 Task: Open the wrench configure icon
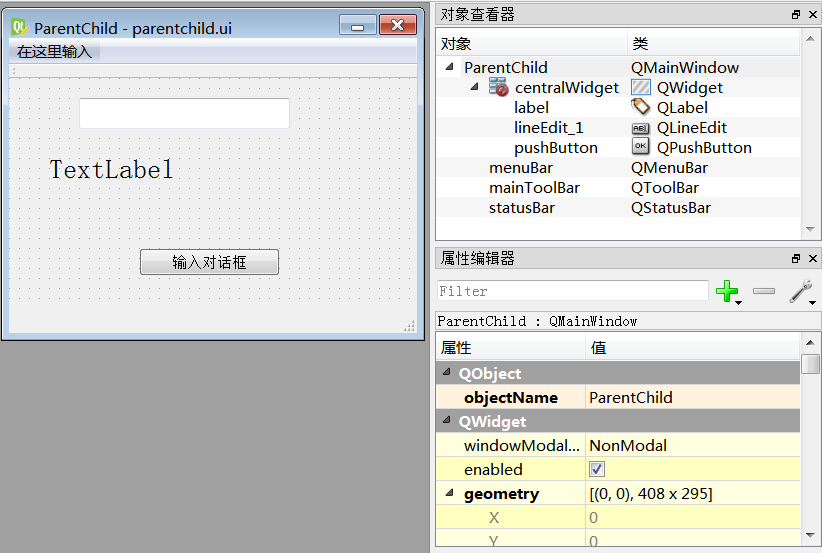(x=801, y=291)
